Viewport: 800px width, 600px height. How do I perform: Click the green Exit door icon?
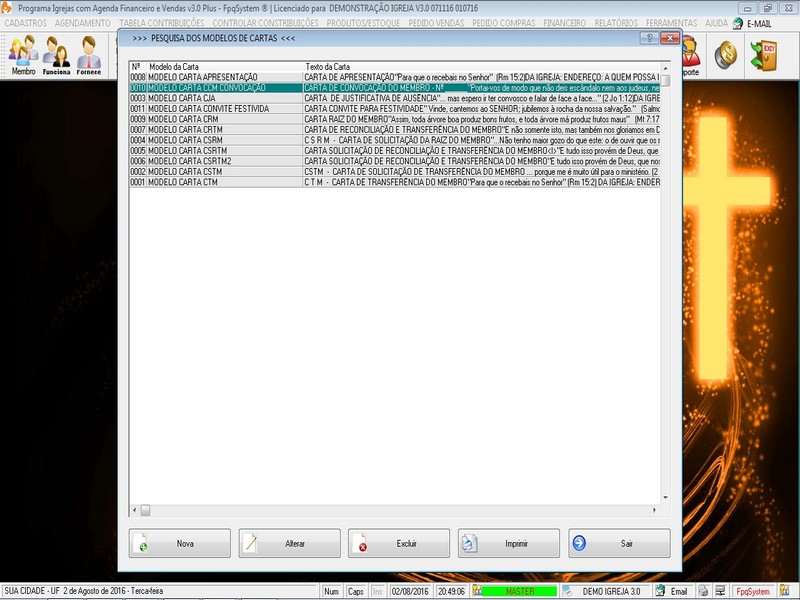click(764, 55)
